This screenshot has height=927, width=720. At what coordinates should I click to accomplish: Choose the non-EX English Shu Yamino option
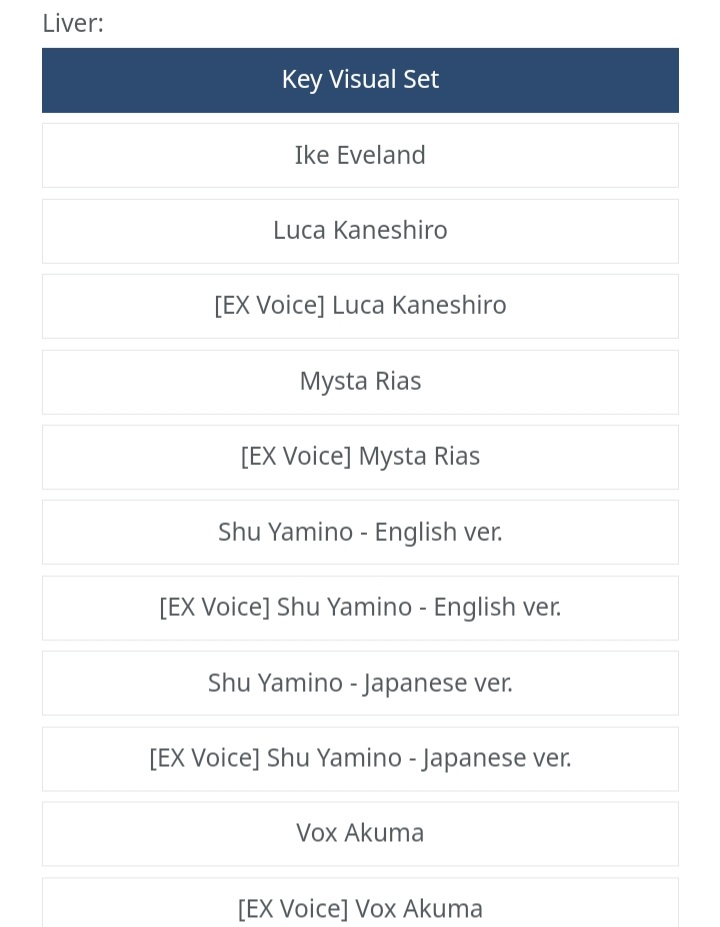pos(360,532)
